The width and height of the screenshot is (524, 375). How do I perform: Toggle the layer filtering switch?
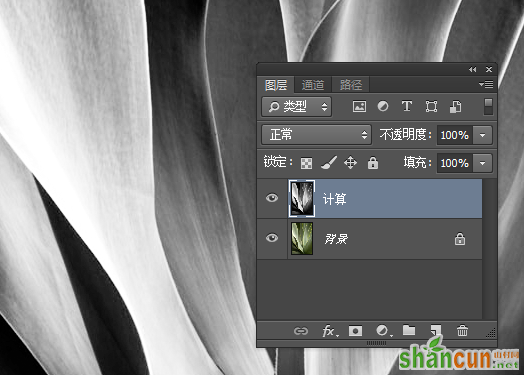point(488,107)
